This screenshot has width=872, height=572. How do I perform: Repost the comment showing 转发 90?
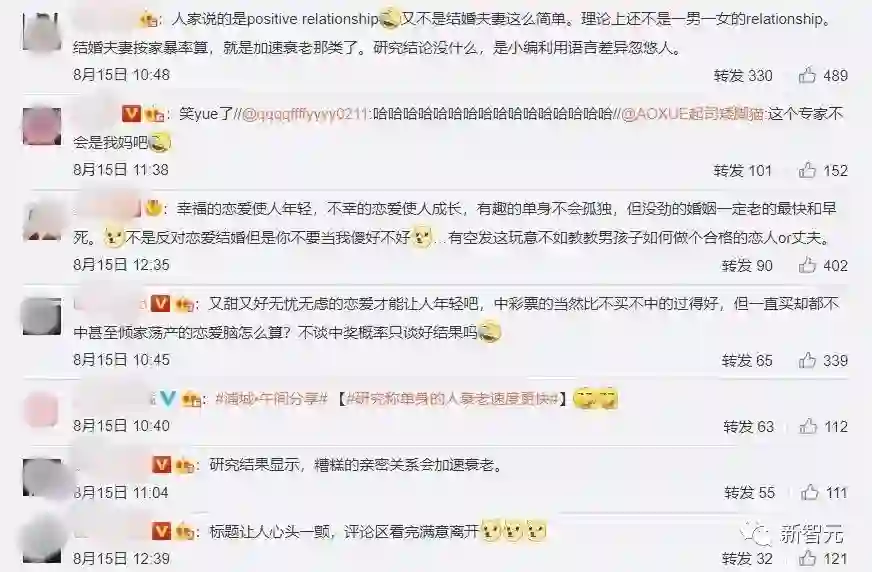[x=747, y=265]
